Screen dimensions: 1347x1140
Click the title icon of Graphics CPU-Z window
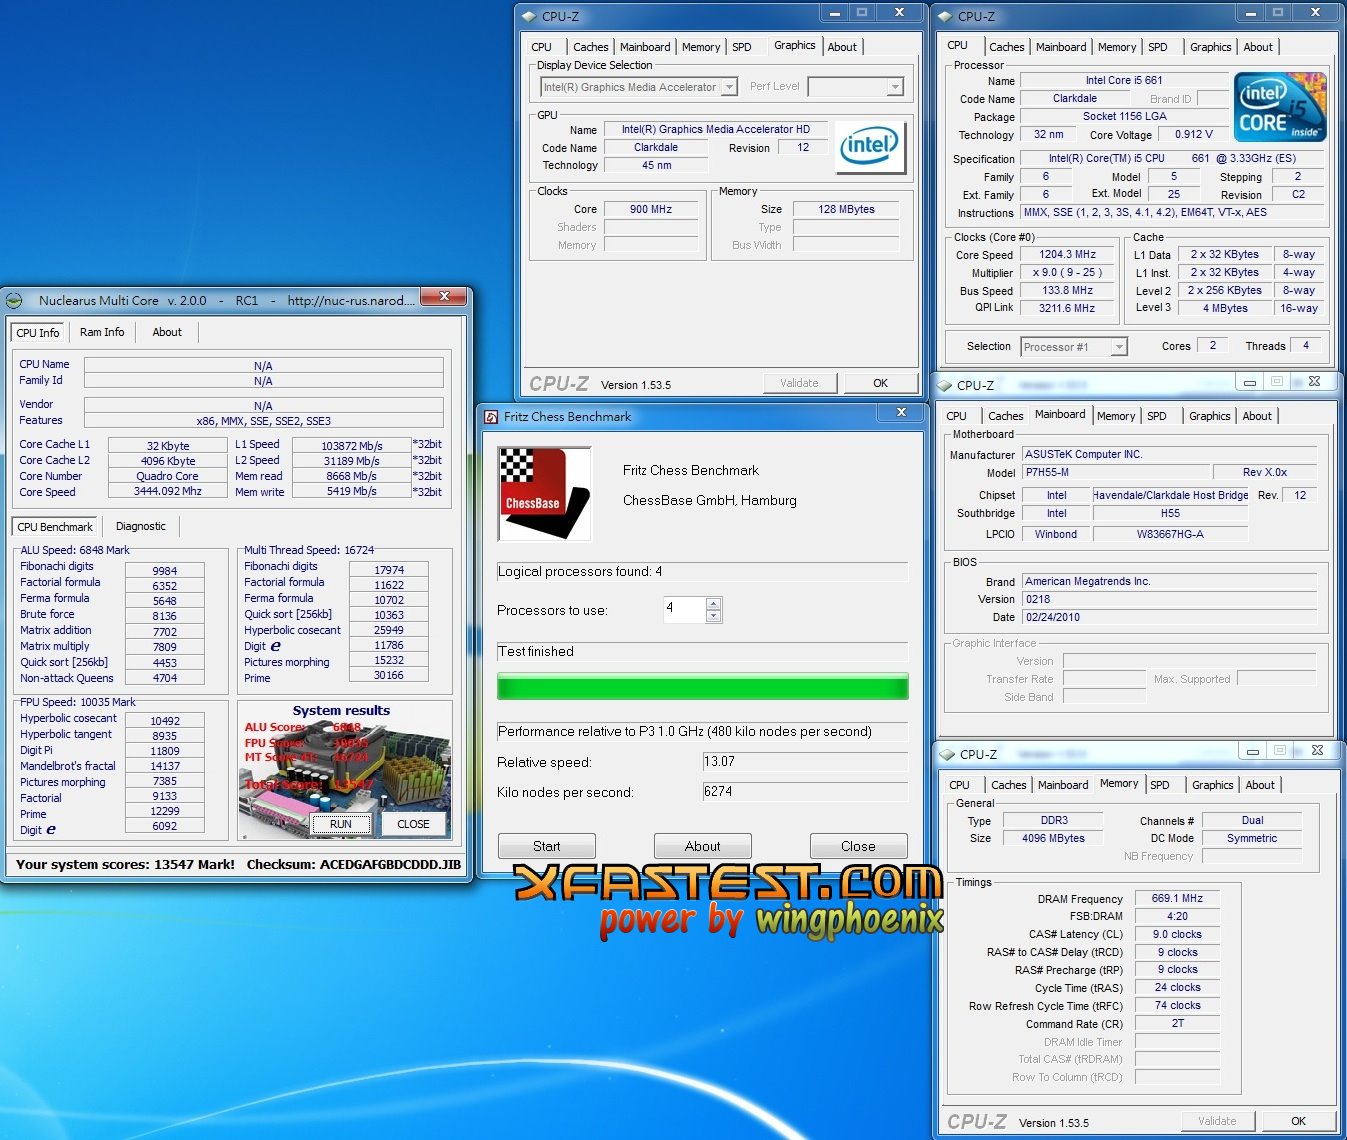(529, 16)
